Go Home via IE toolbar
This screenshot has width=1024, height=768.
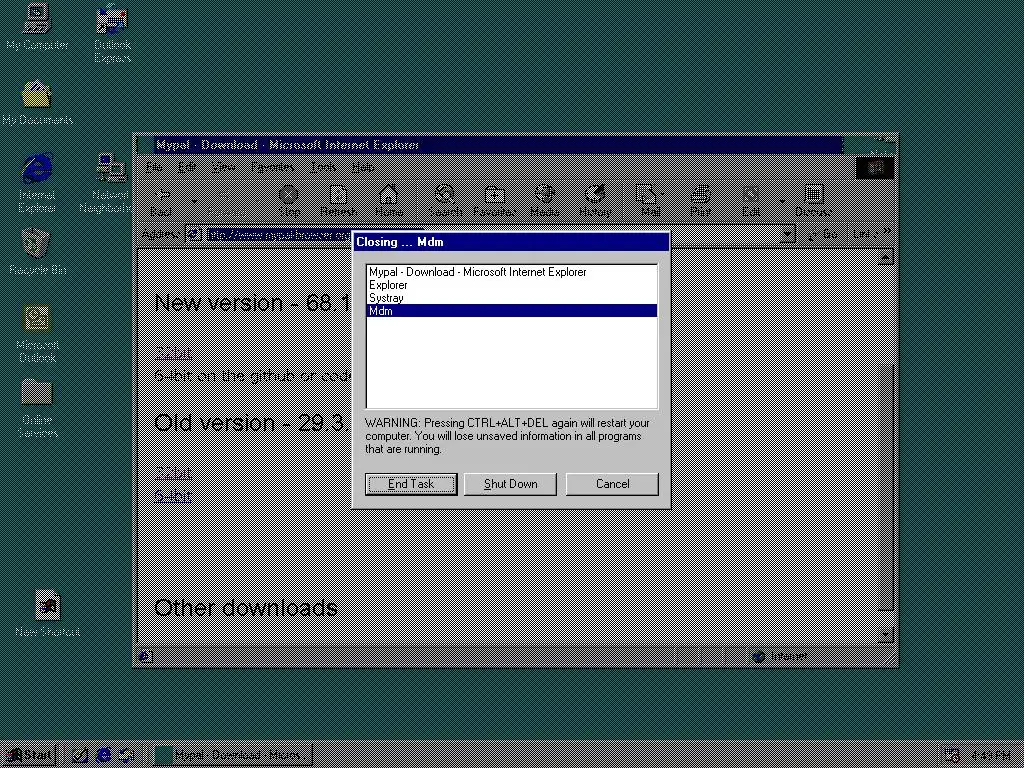pyautogui.click(x=389, y=201)
